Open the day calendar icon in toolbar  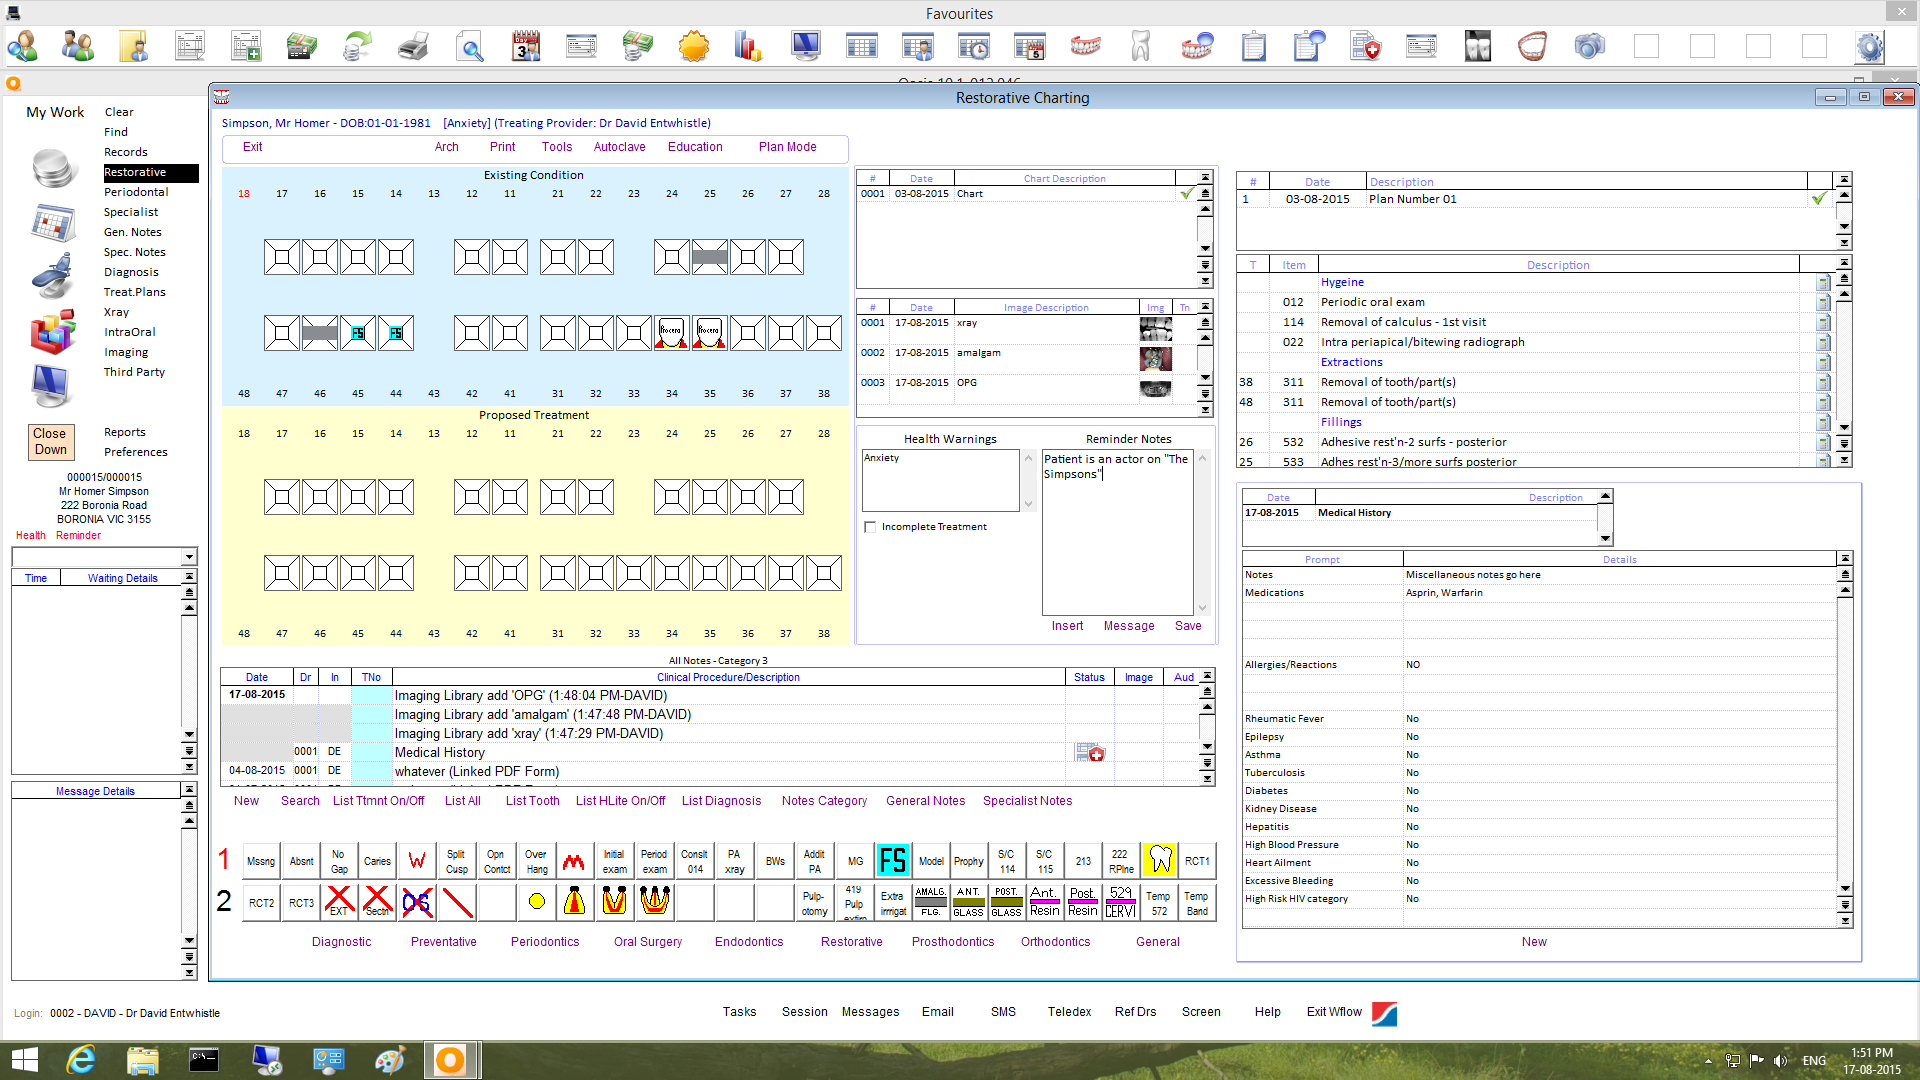coord(526,47)
